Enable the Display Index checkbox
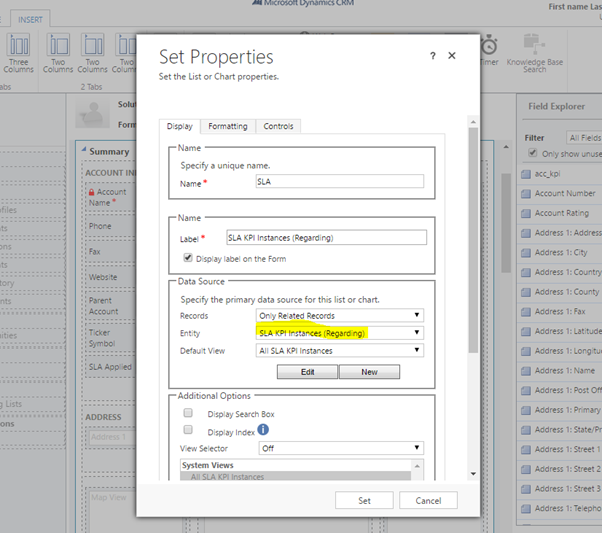Screen dimensions: 602x533 click(x=188, y=430)
